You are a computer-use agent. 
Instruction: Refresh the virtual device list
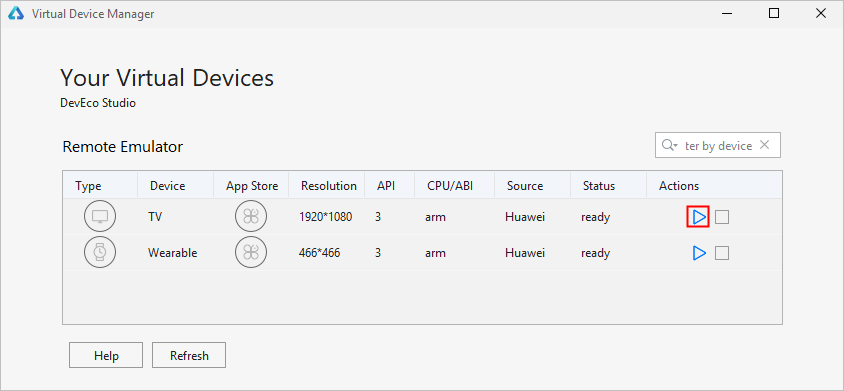189,355
